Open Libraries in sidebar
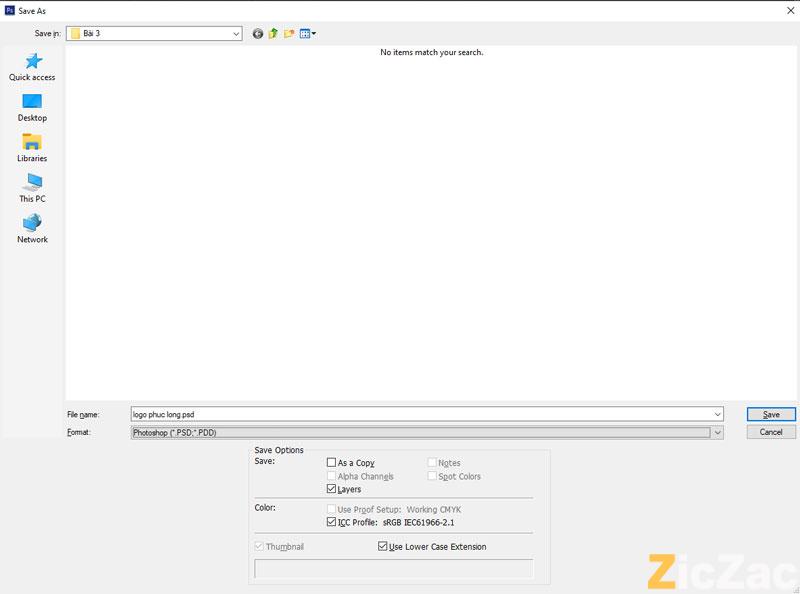Screen dimensions: 800x594 click(x=32, y=148)
